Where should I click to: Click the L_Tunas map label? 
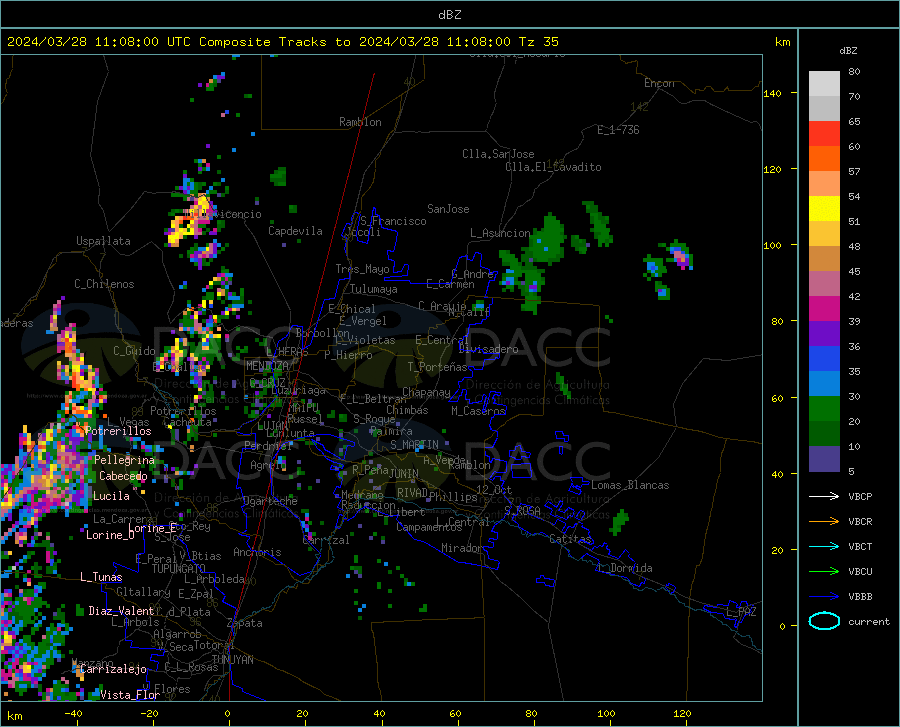101,577
